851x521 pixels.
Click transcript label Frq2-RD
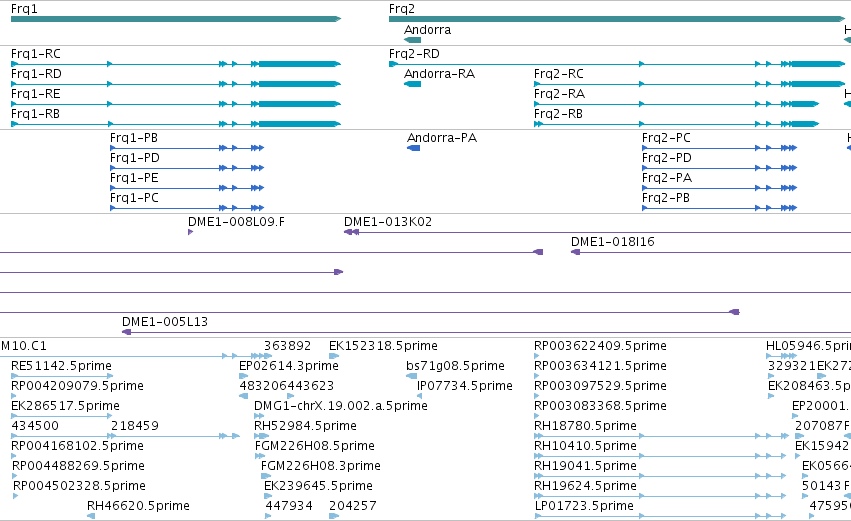coord(415,54)
